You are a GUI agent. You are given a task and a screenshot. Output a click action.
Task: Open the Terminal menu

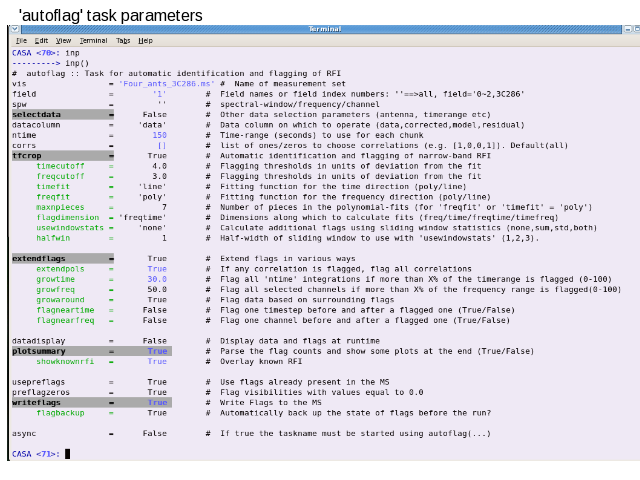coord(93,40)
